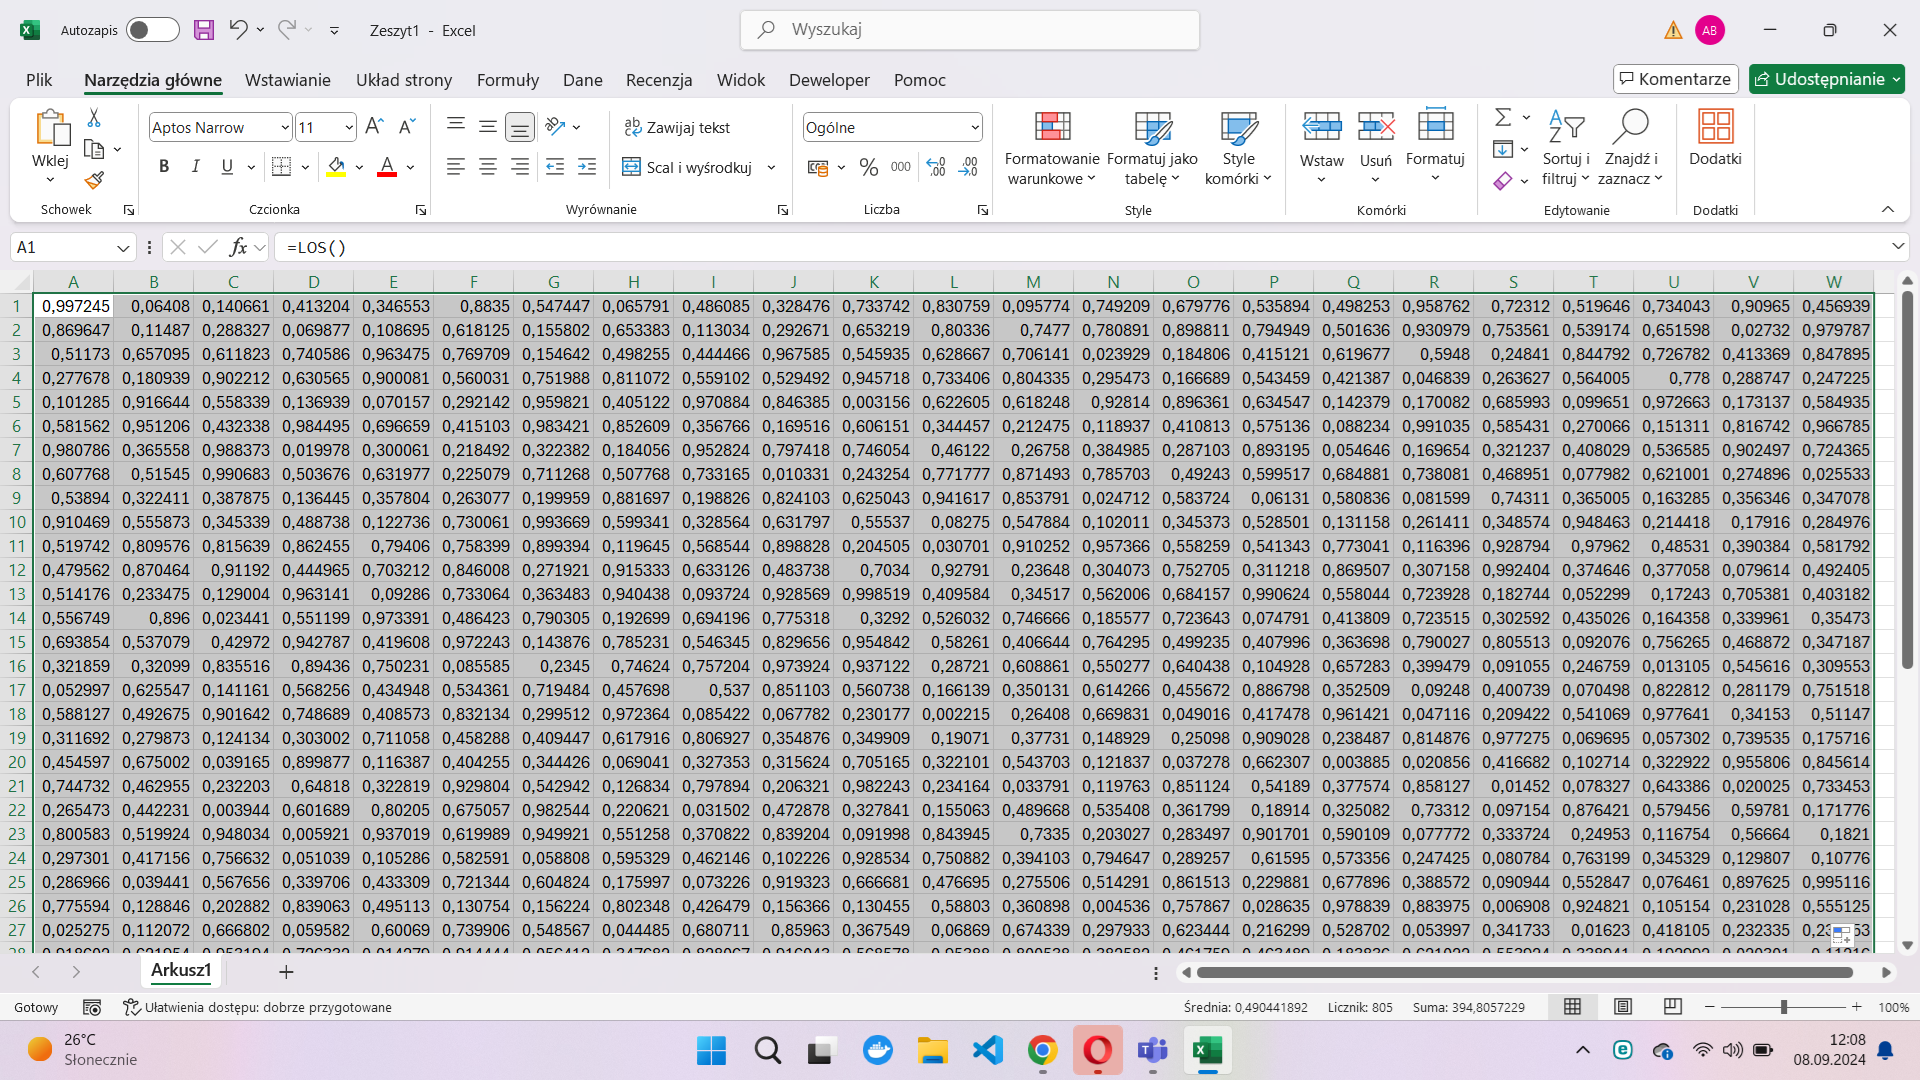Click the Percent style icon
Viewport: 1920px width, 1080px height.
click(x=868, y=168)
